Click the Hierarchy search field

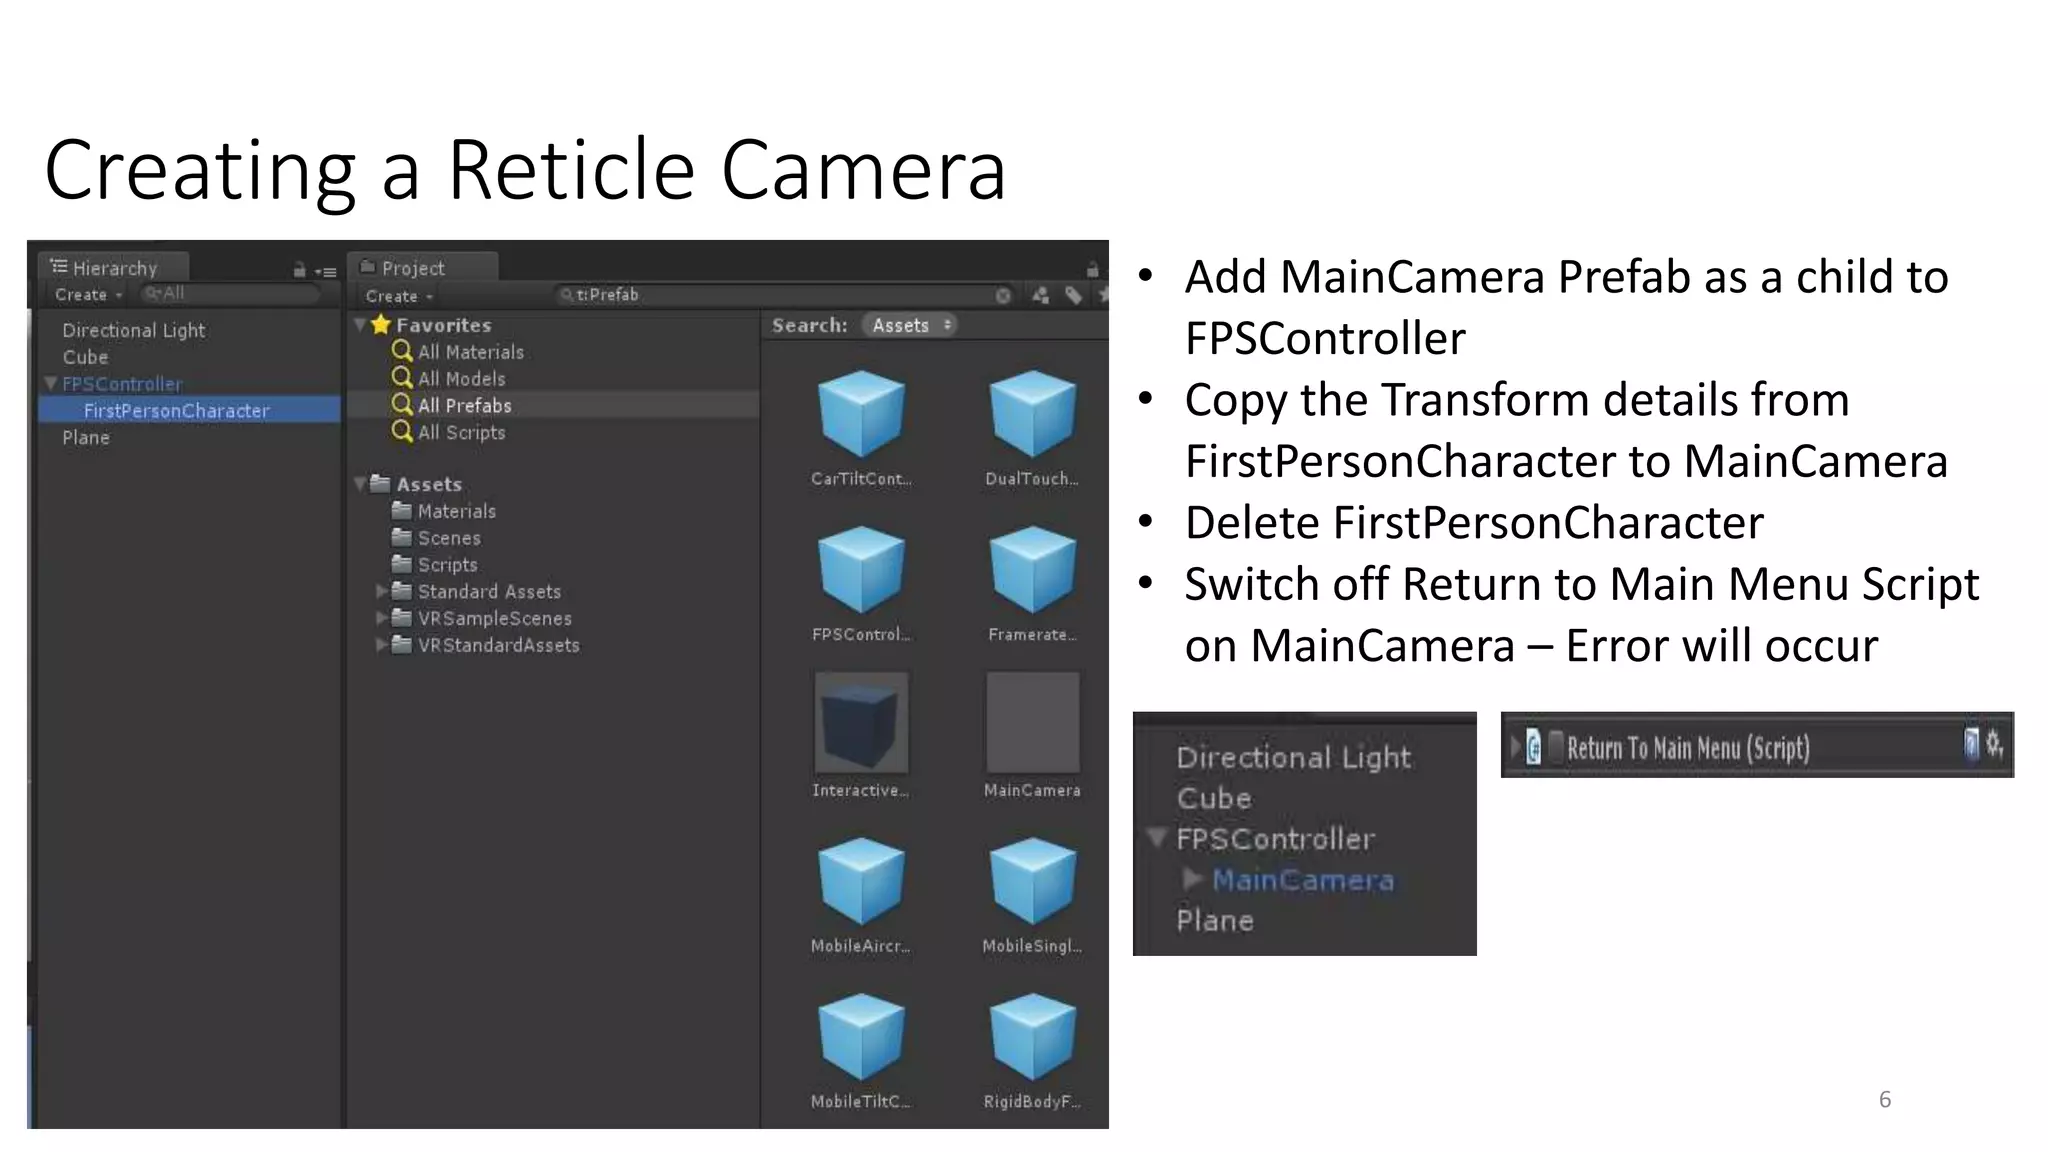pos(230,294)
